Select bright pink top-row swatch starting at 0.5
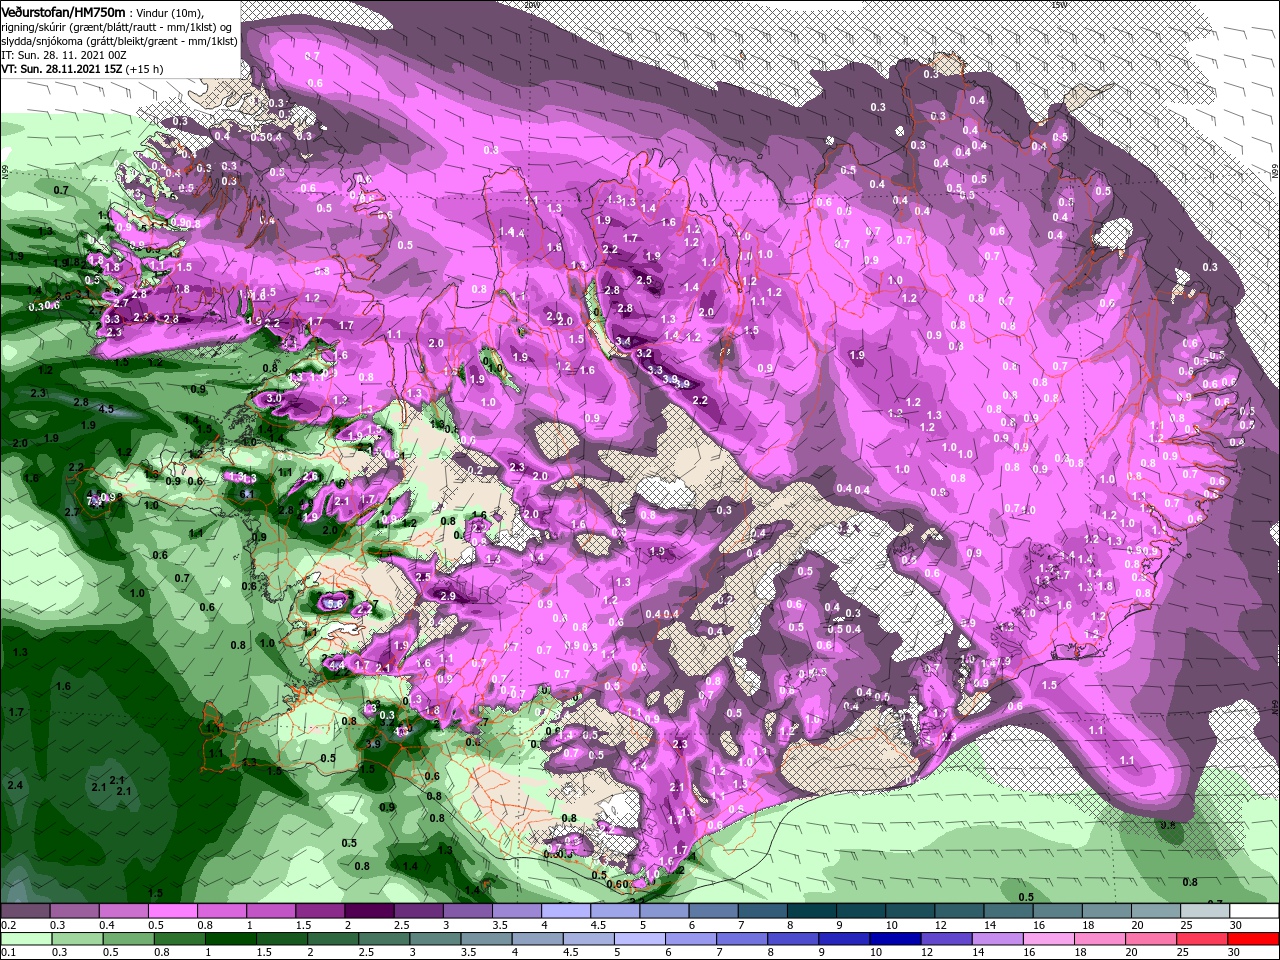Screen dimensions: 1280x960 [171, 911]
